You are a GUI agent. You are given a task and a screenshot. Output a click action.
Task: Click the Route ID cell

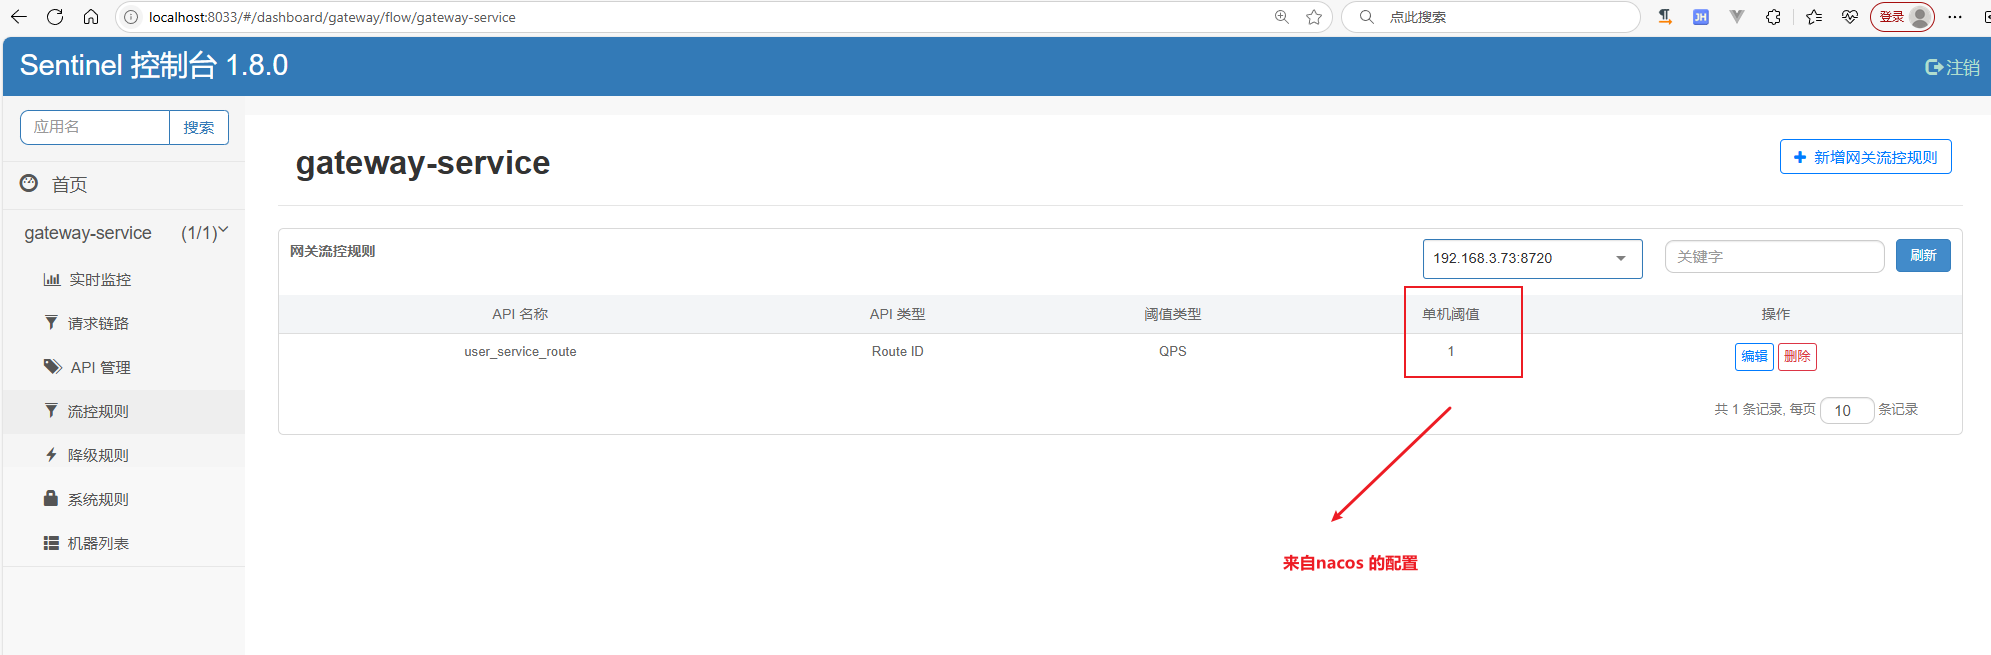pyautogui.click(x=897, y=352)
